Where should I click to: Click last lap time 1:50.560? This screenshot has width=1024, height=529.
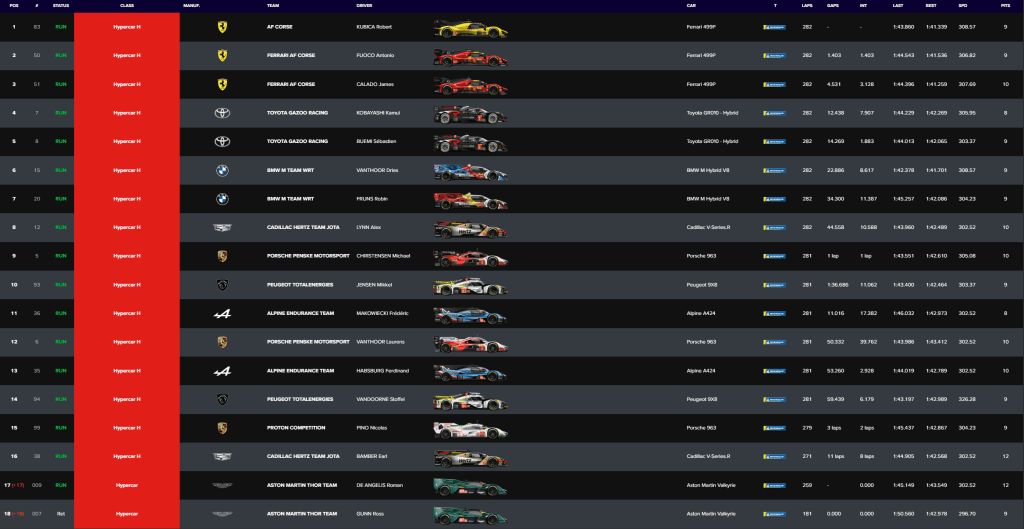coord(903,514)
